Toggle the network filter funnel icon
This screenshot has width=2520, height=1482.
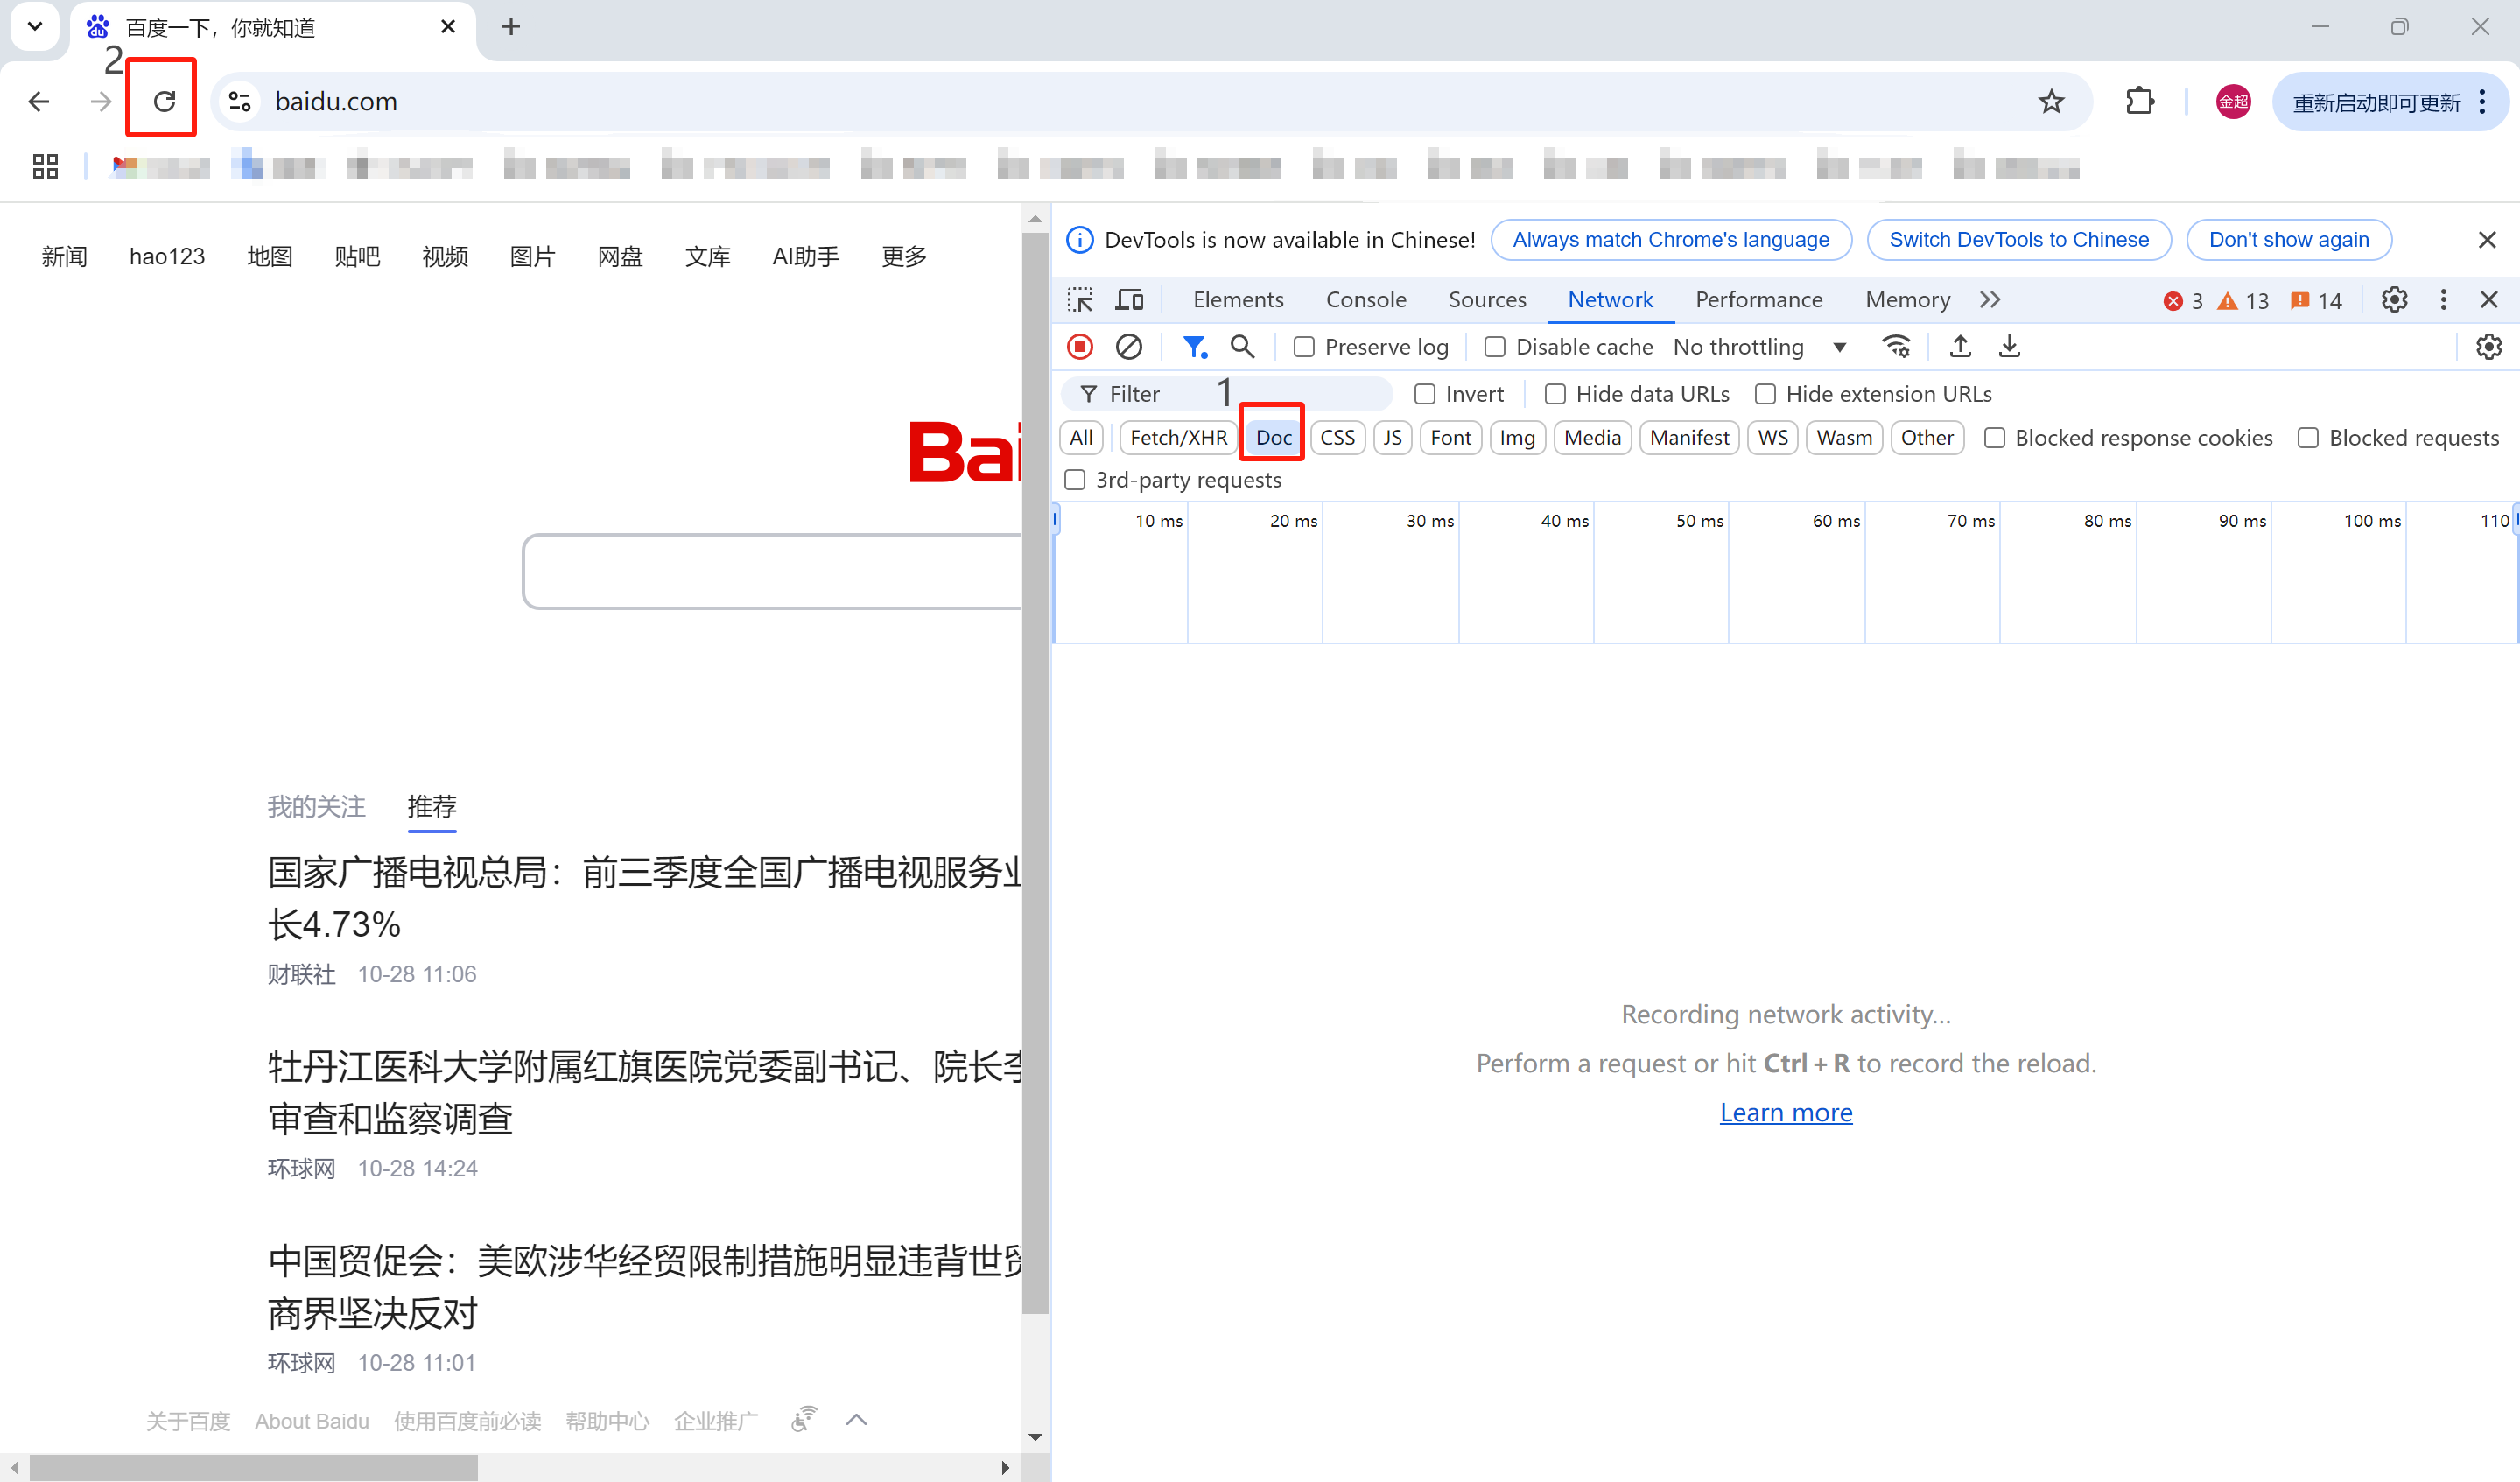1194,347
